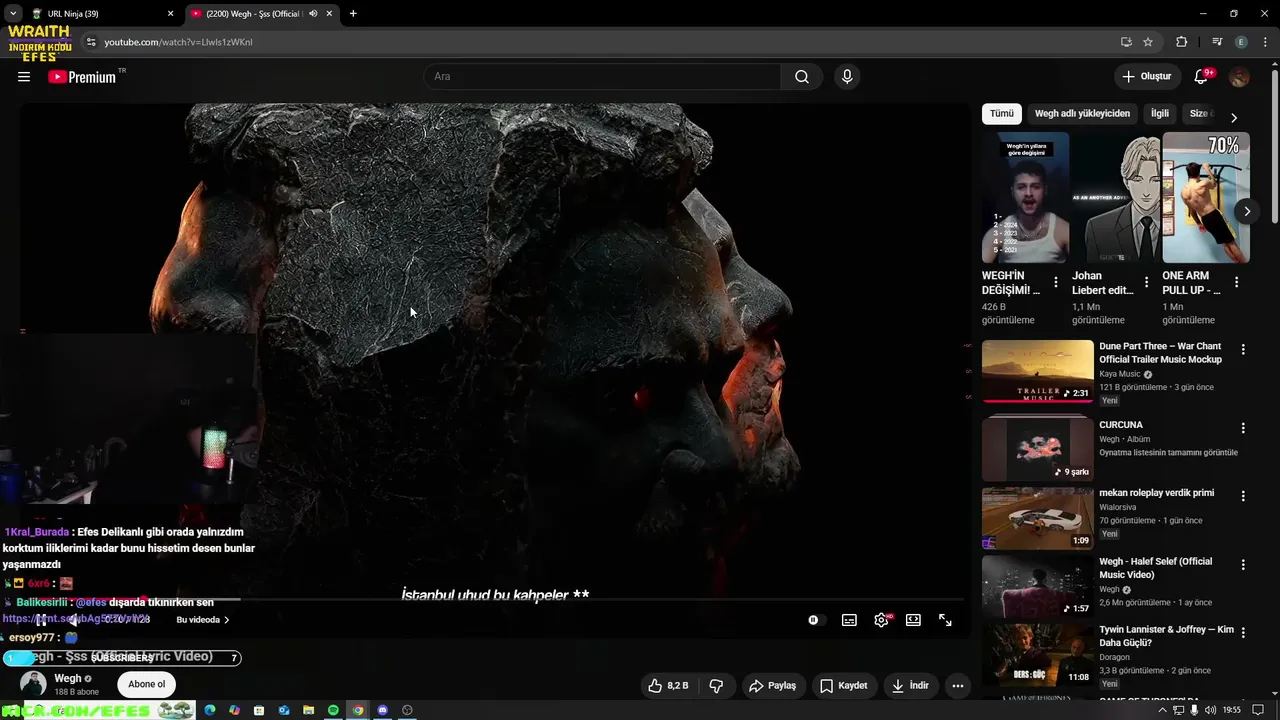Like the video with thumbs up
Image resolution: width=1280 pixels, height=720 pixels.
tap(668, 686)
